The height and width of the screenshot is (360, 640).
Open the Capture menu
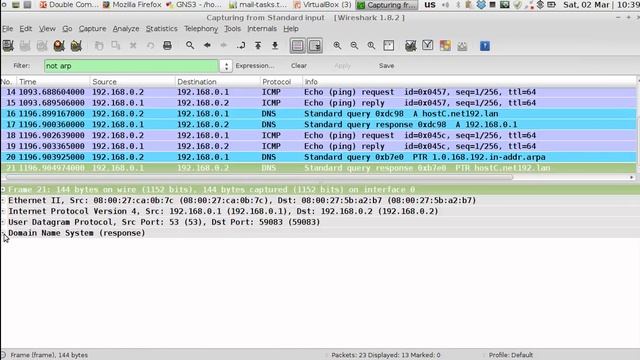point(93,29)
